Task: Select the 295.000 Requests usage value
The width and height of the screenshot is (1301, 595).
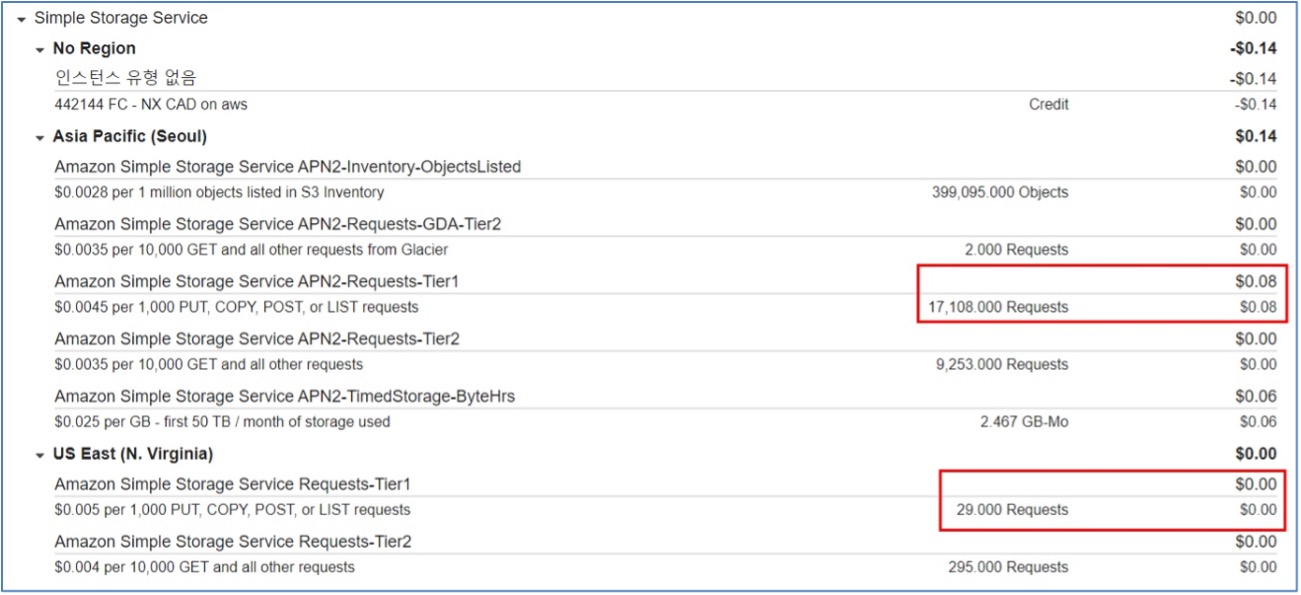Action: (1008, 567)
